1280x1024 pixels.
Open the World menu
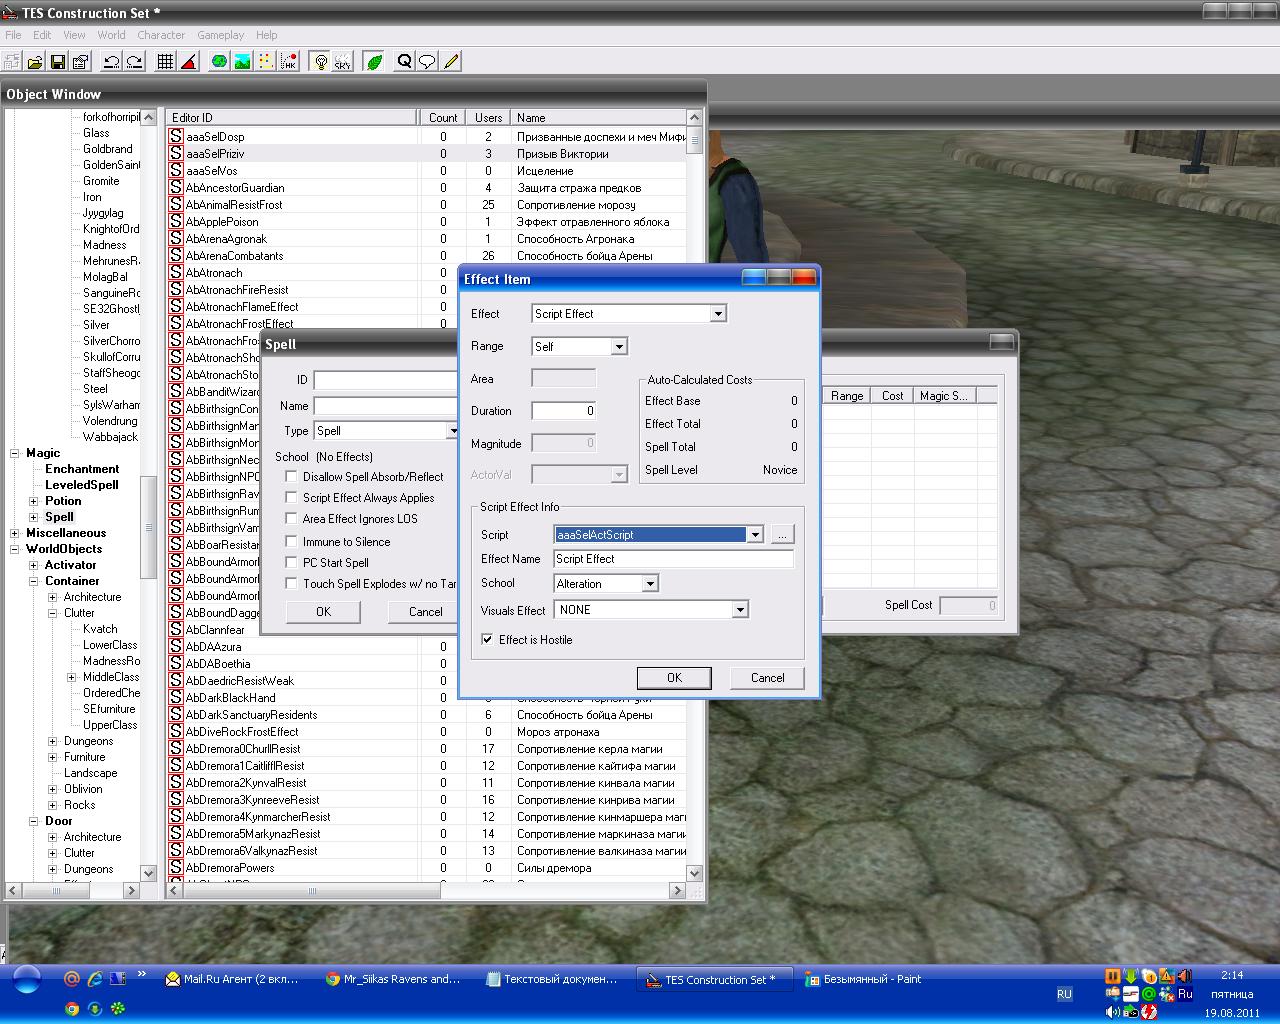pyautogui.click(x=111, y=35)
